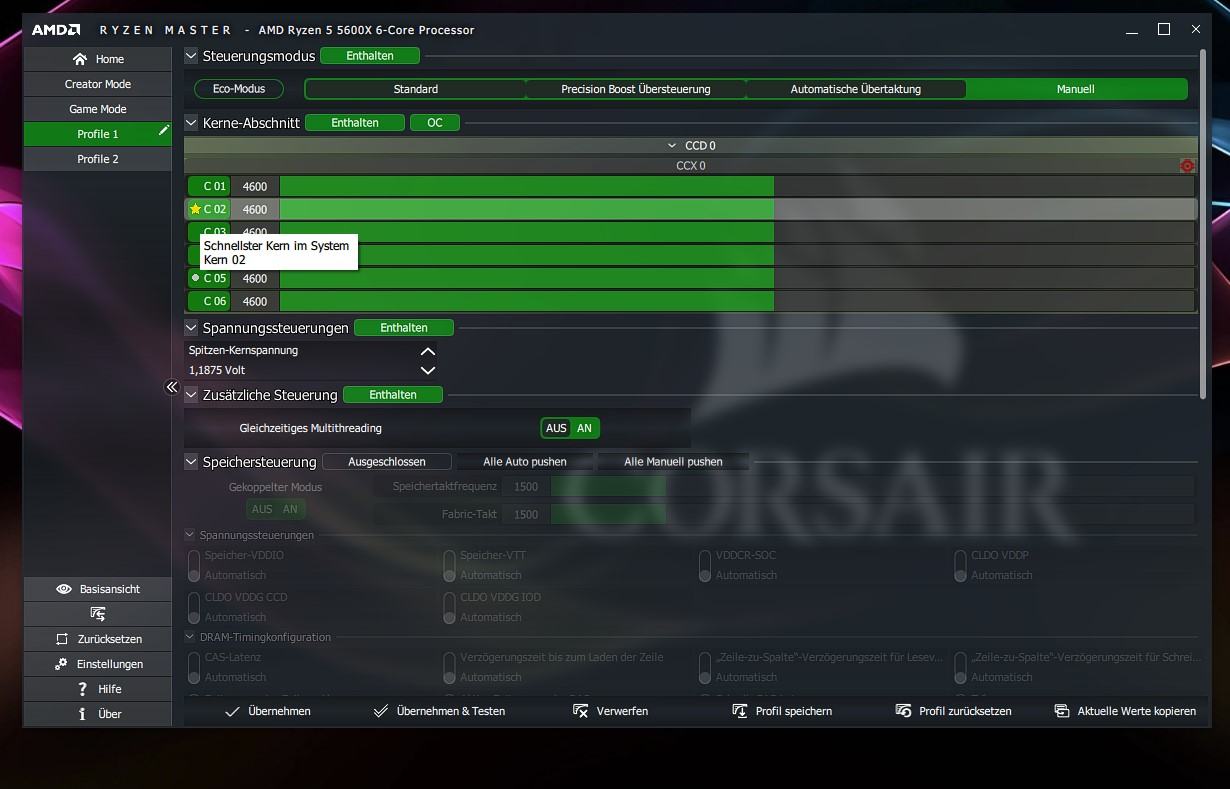Collapse the Steuerungsmodus section chevron
Viewport: 1230px width, 789px height.
191,56
